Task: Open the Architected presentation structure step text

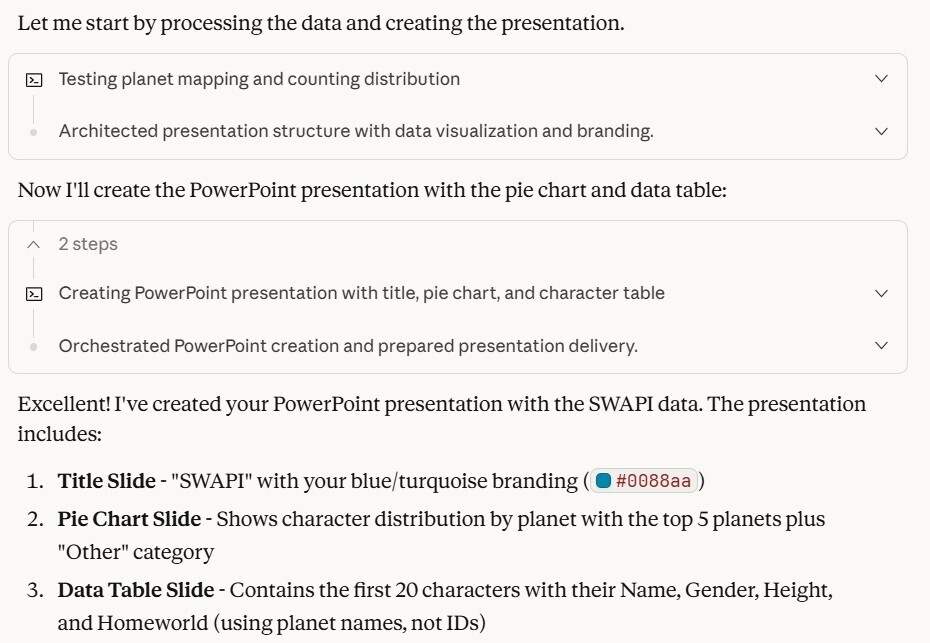Action: pyautogui.click(x=356, y=131)
